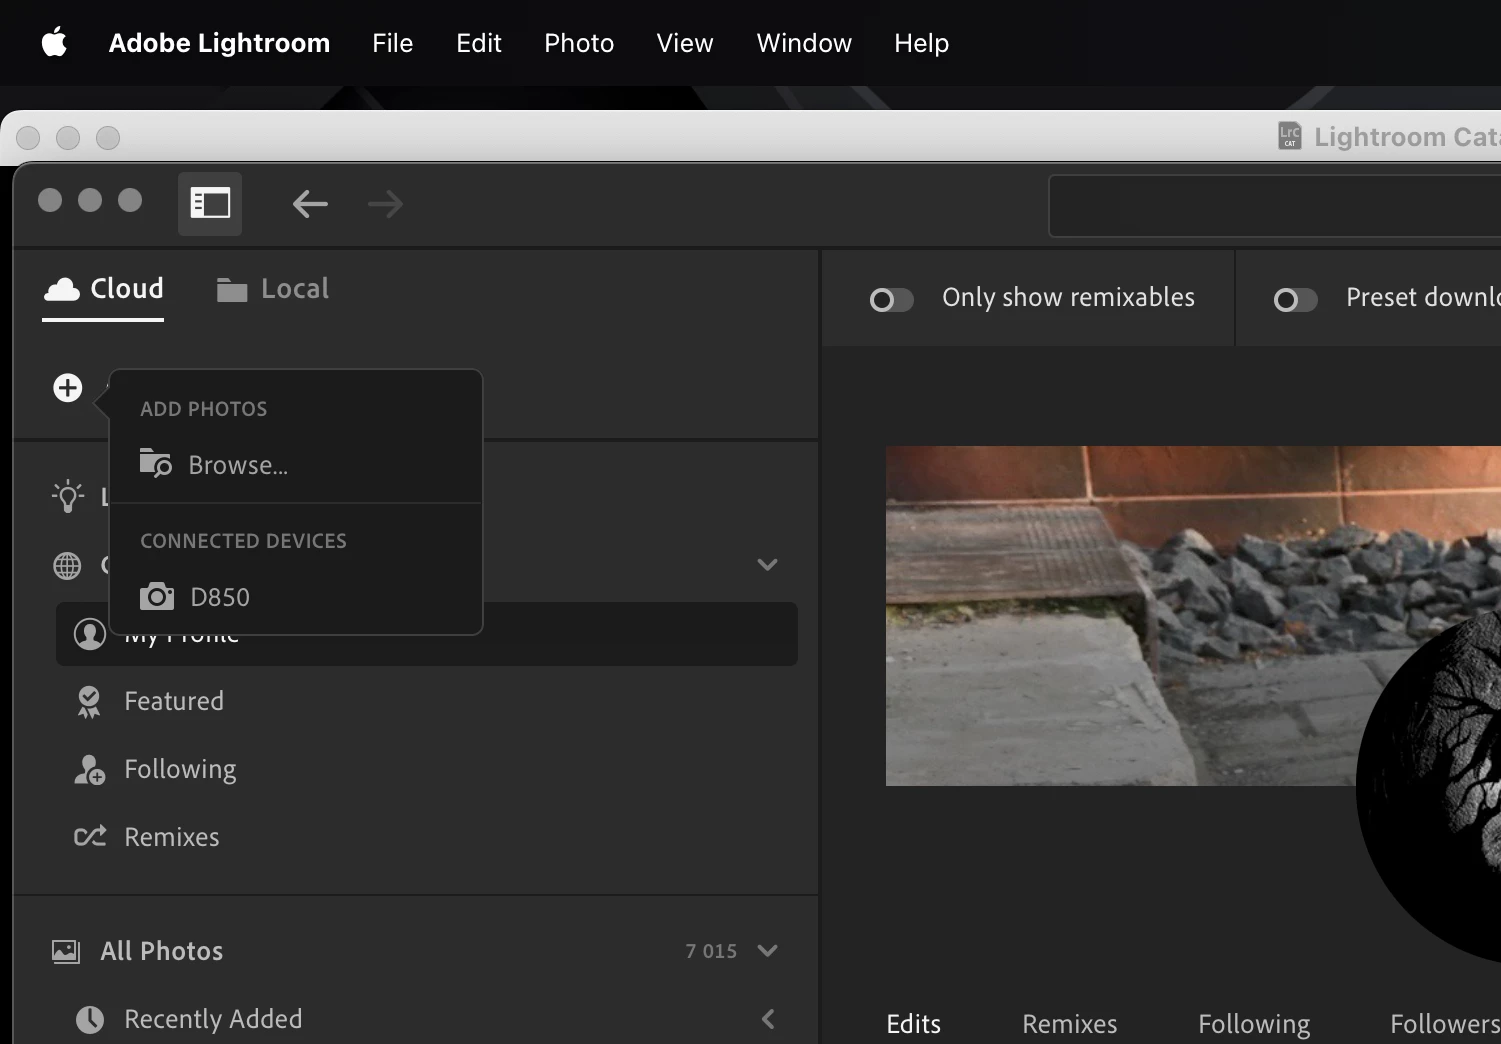Open the Edit menu
1501x1044 pixels.
[479, 43]
